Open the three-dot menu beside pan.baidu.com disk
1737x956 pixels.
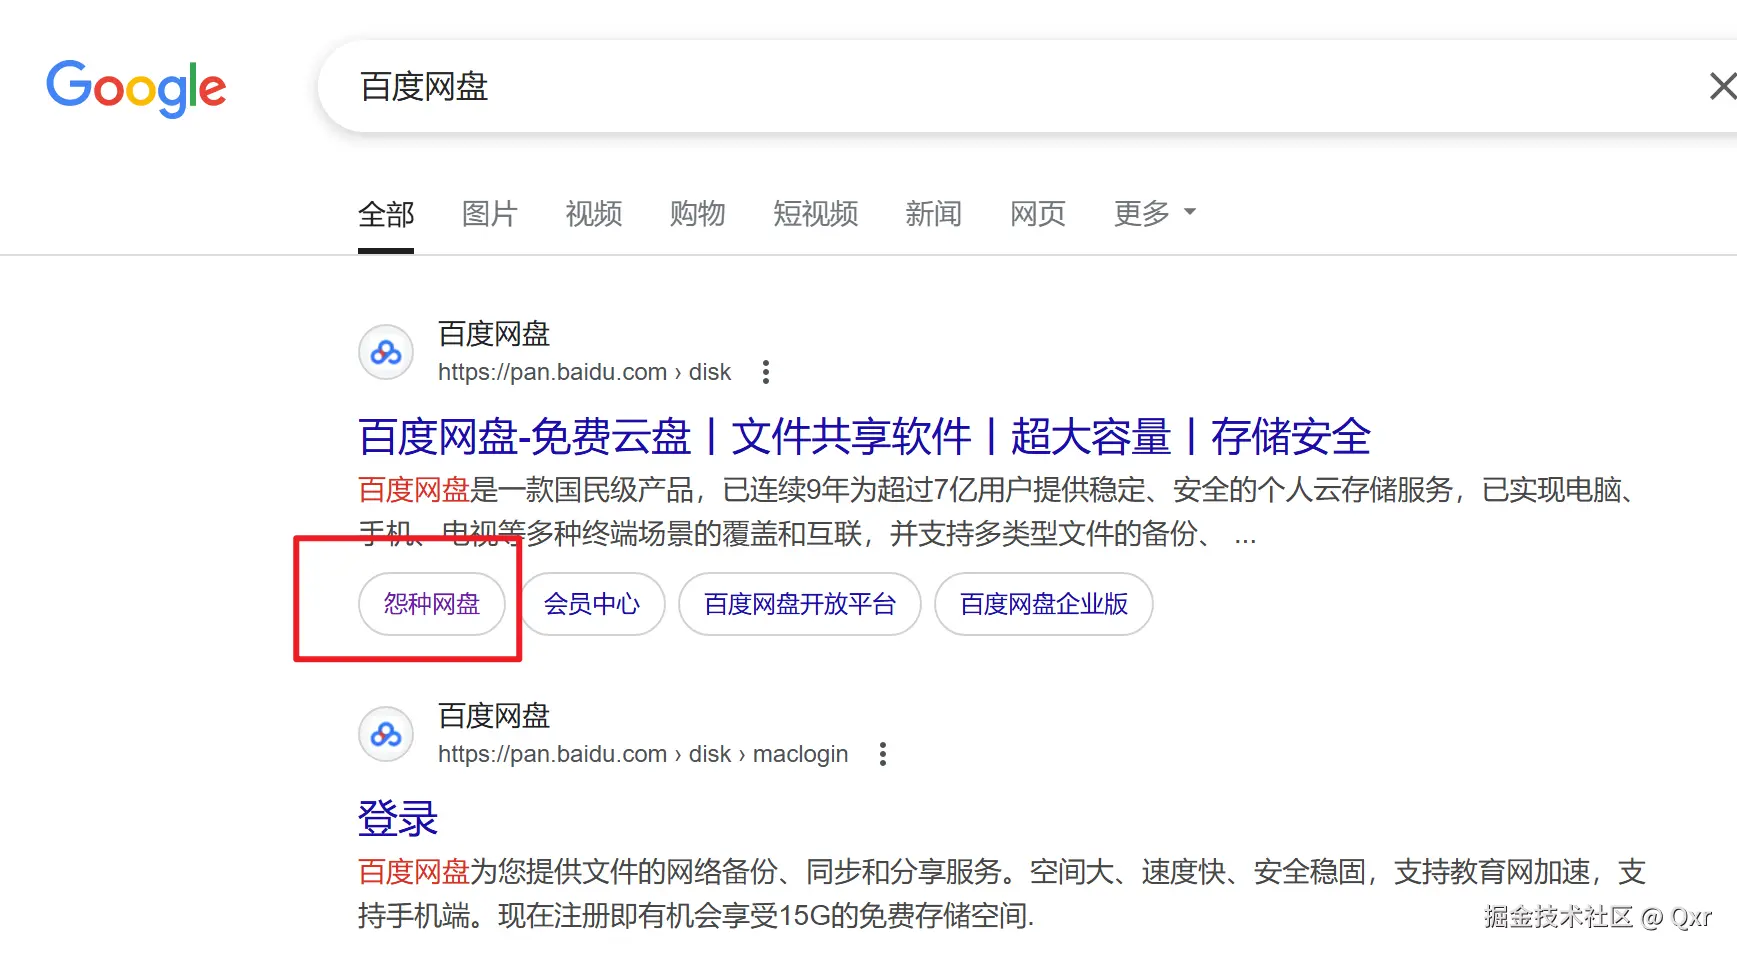click(765, 371)
